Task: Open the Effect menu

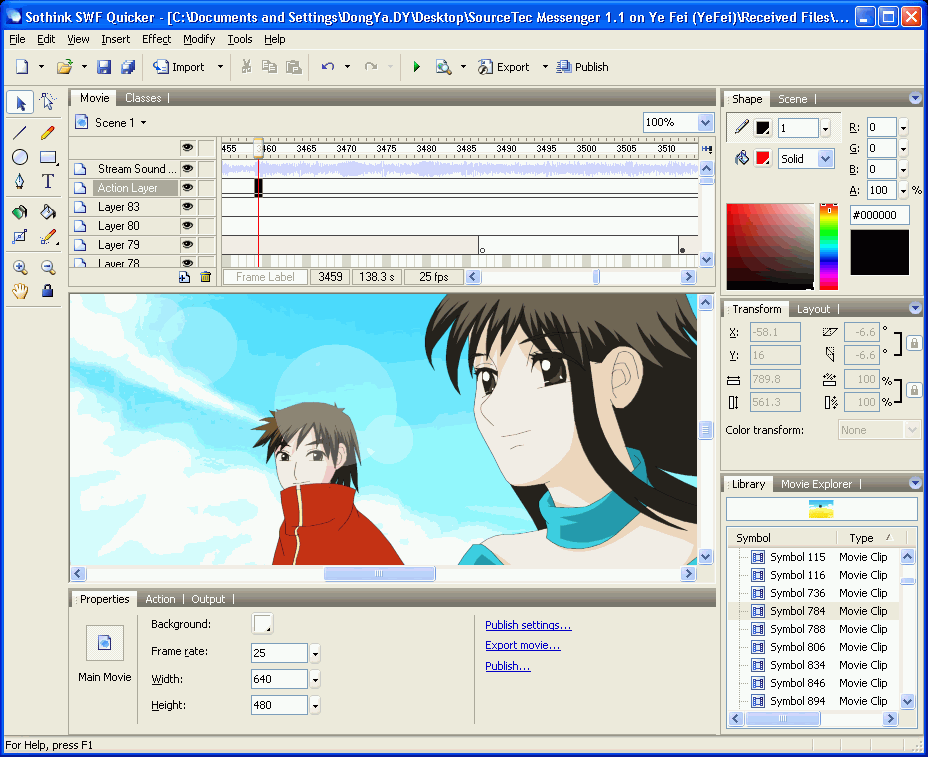Action: pos(156,39)
